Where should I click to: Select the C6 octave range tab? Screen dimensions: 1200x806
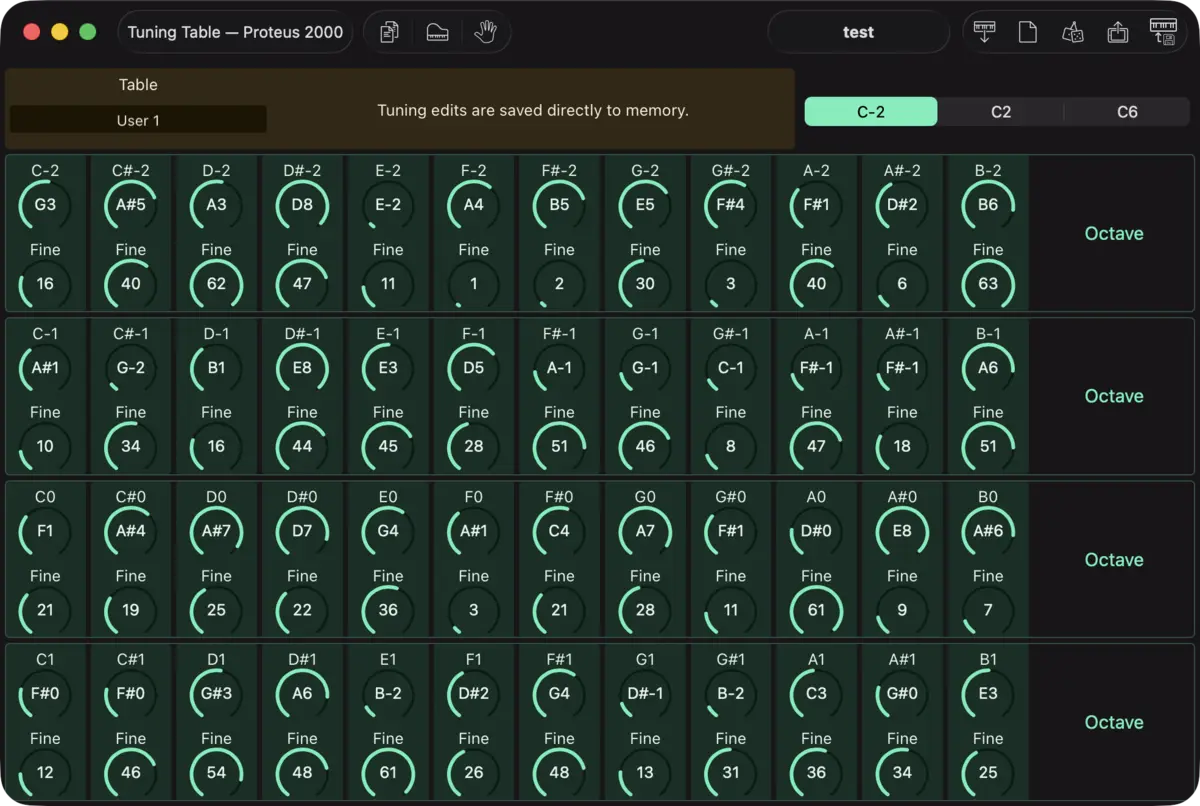[1127, 112]
